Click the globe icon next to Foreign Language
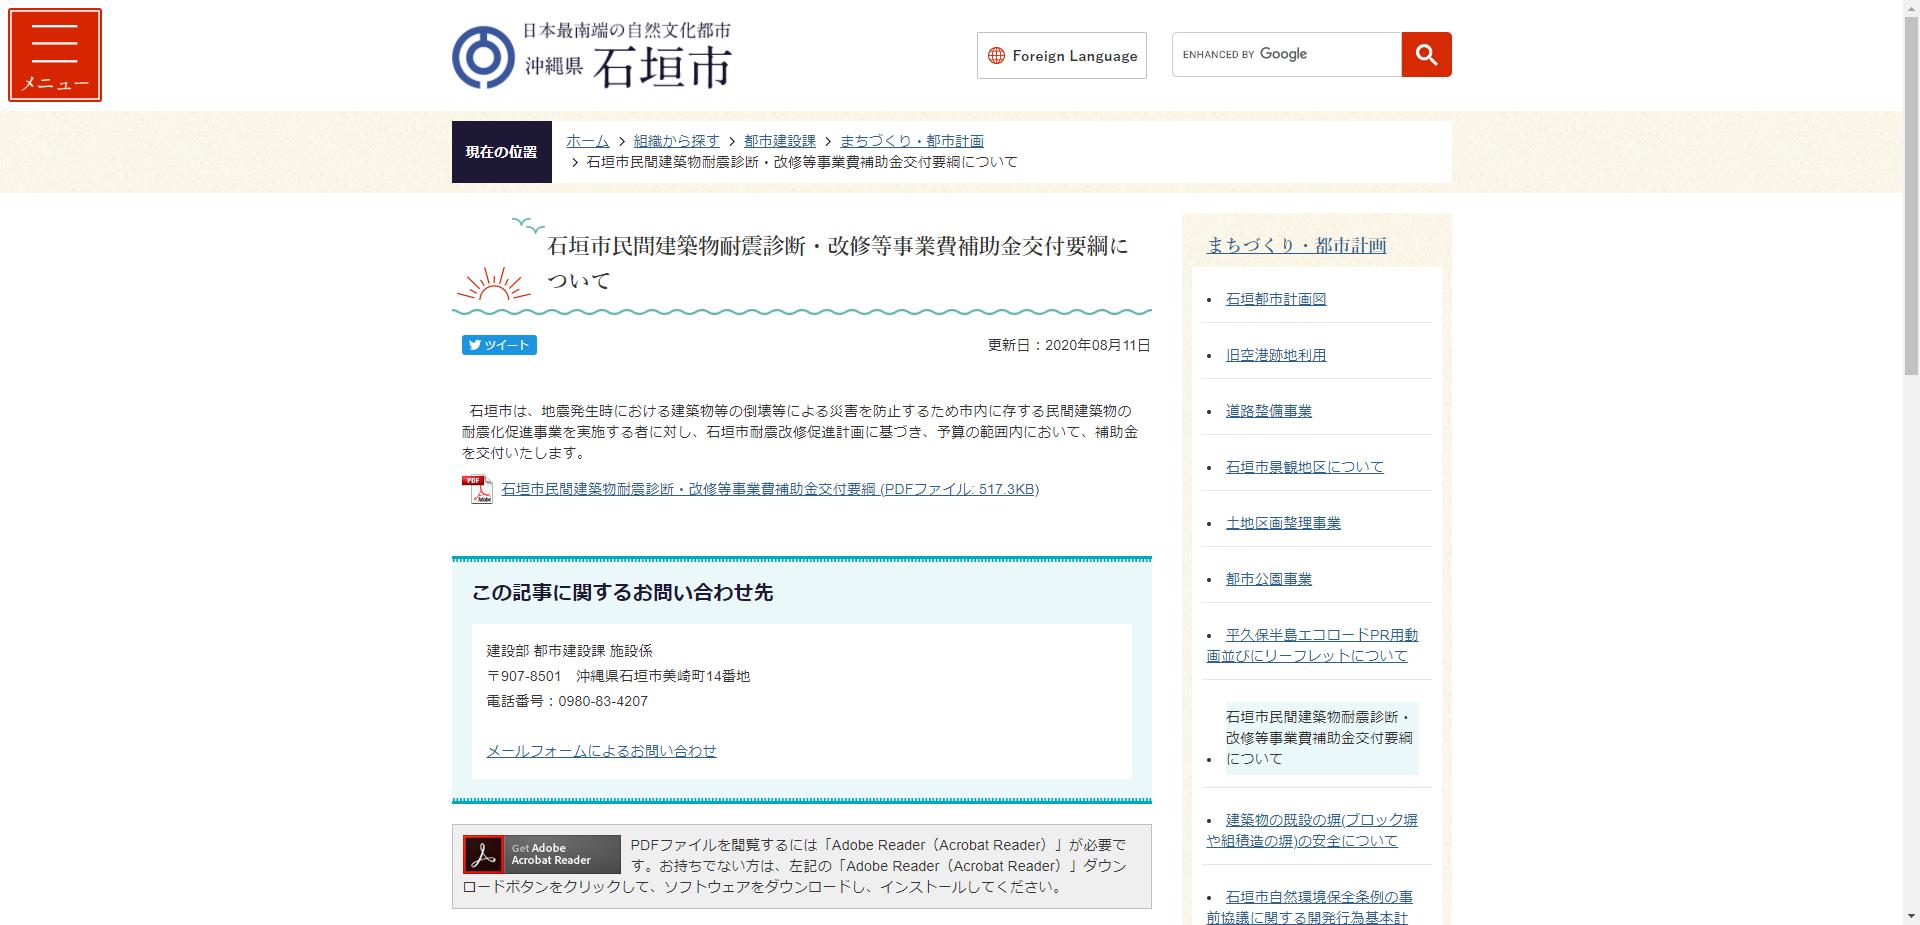The height and width of the screenshot is (925, 1920). 995,56
